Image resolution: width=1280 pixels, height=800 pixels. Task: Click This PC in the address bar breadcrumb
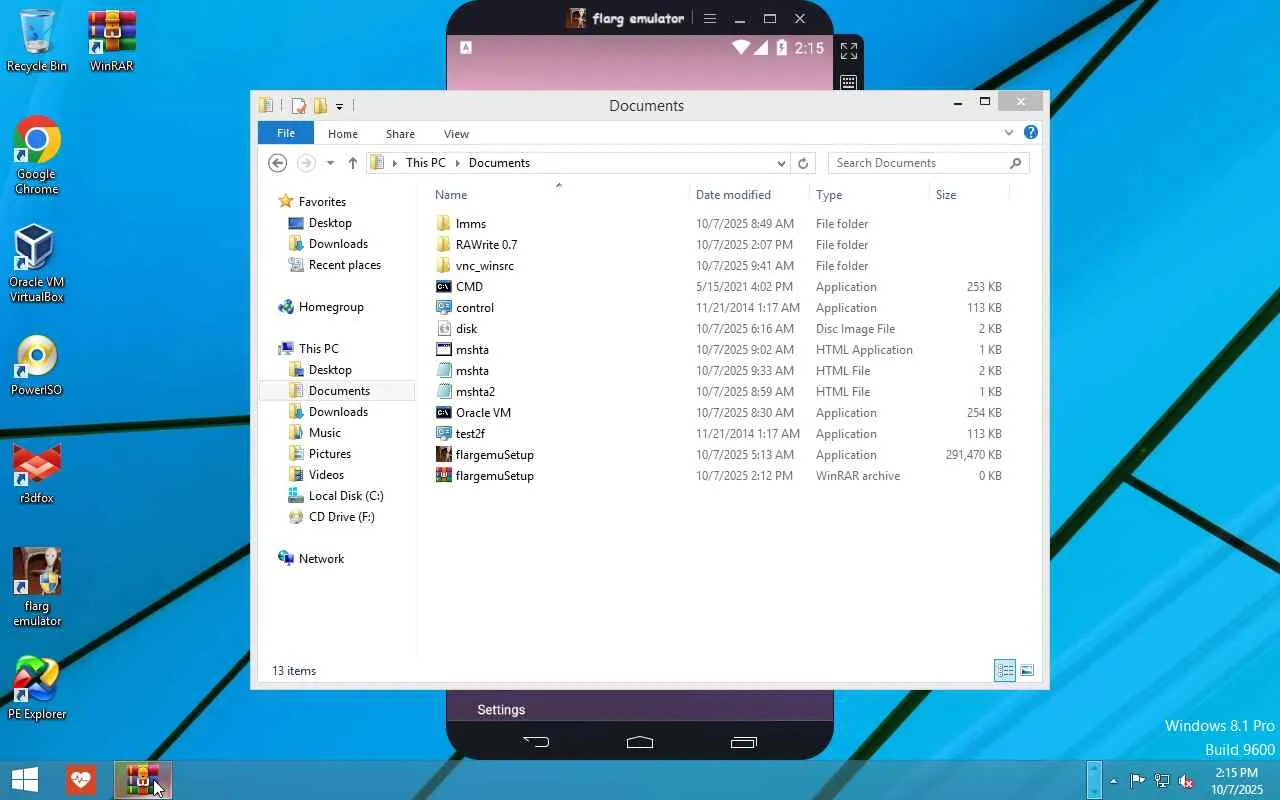coord(425,163)
